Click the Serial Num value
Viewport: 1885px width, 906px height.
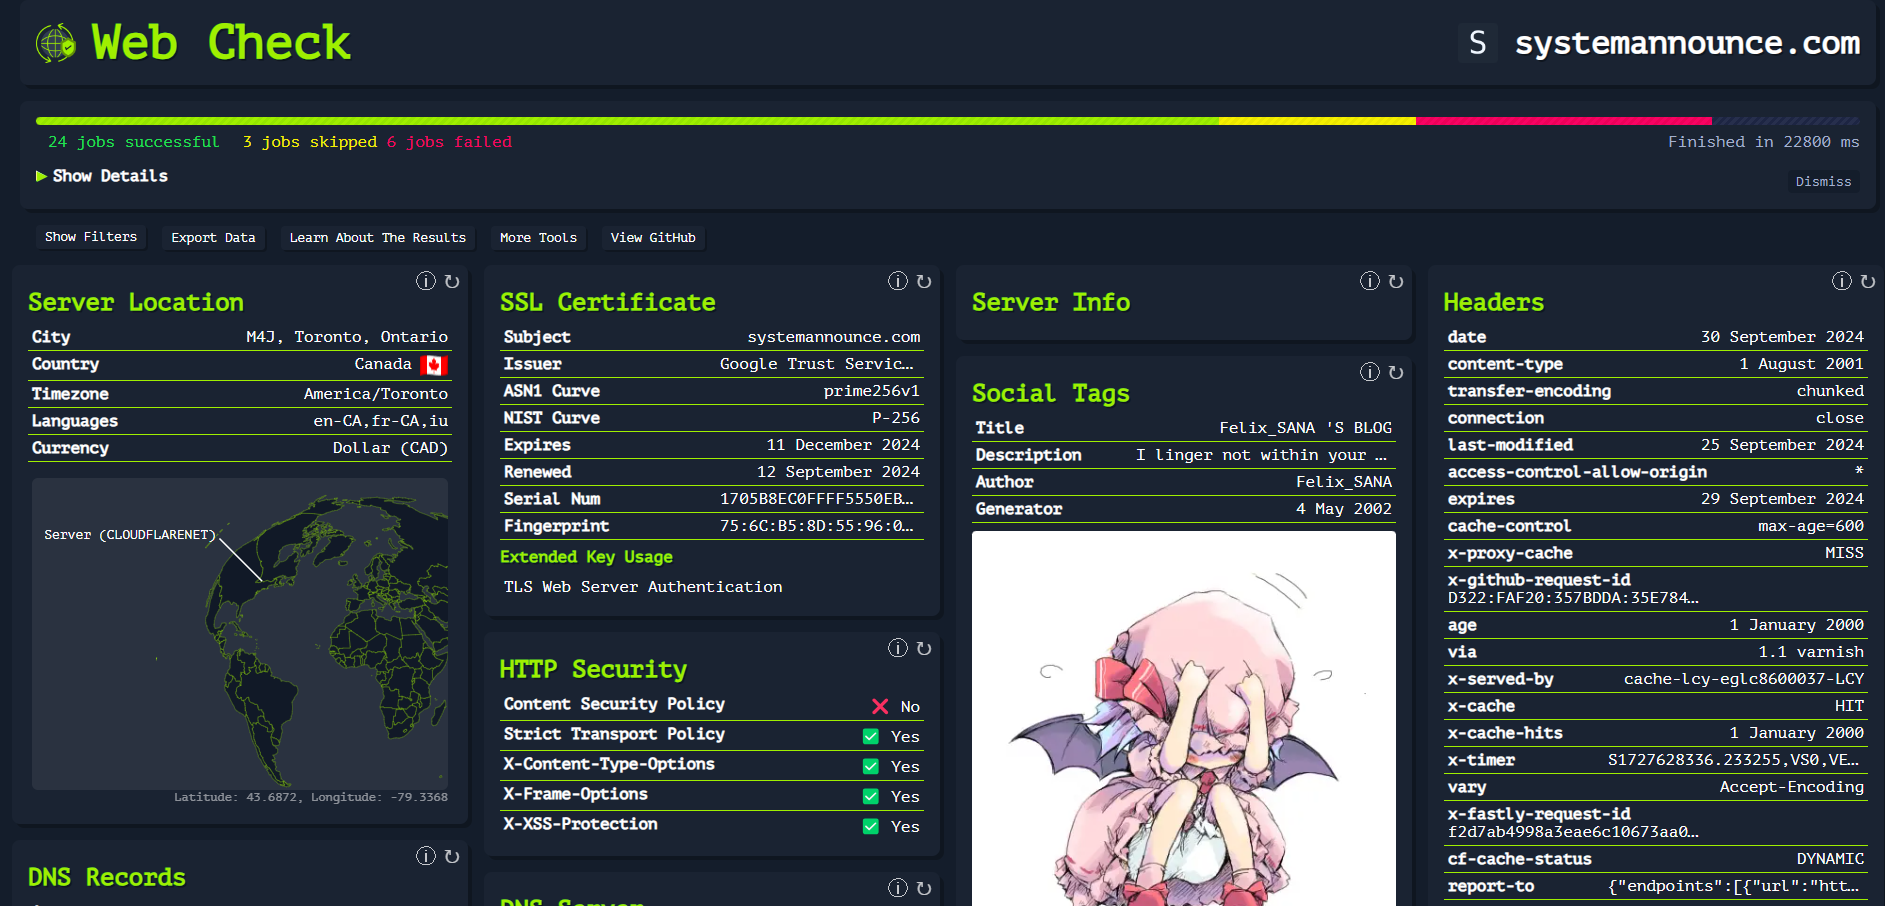[x=817, y=499]
